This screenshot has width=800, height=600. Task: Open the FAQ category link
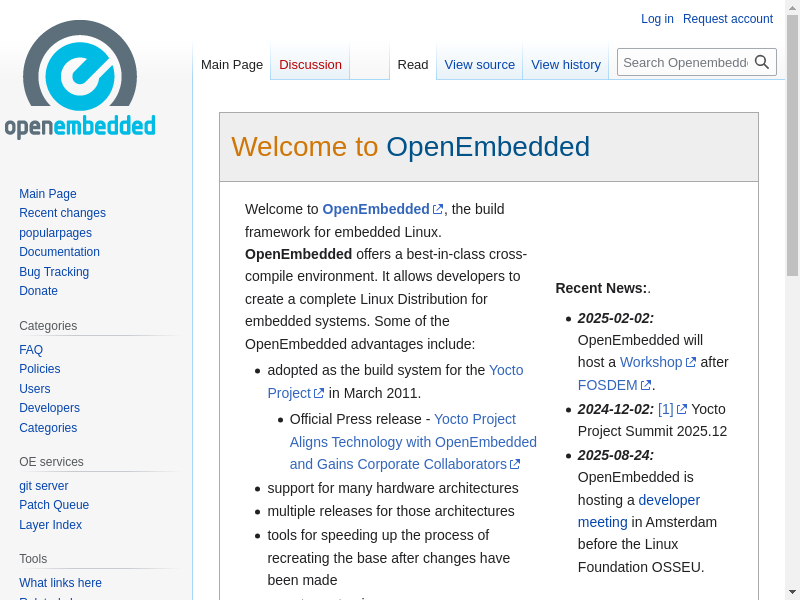click(x=31, y=350)
